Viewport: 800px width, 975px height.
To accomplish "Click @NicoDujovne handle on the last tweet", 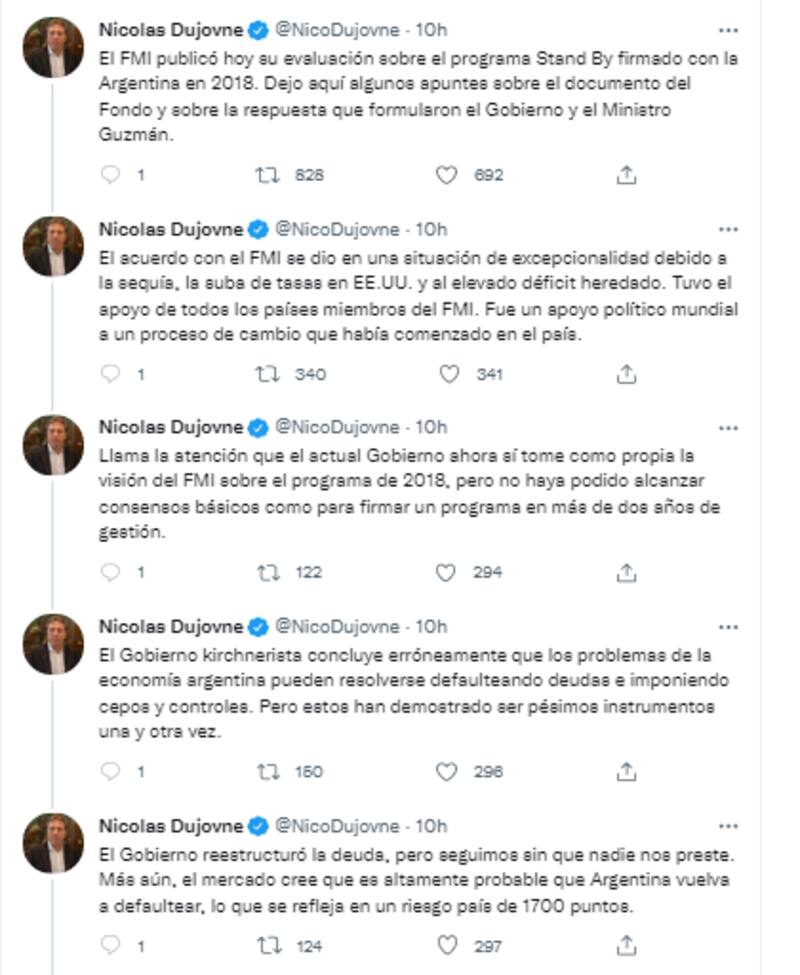I will [339, 826].
